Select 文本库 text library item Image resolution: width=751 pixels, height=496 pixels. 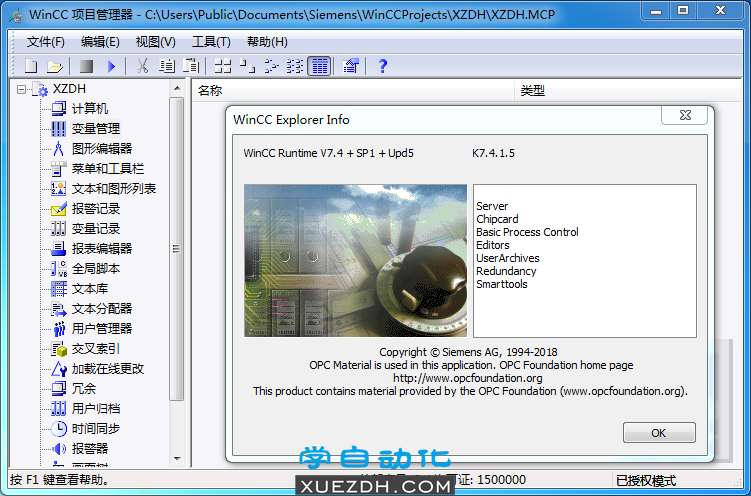(90, 289)
